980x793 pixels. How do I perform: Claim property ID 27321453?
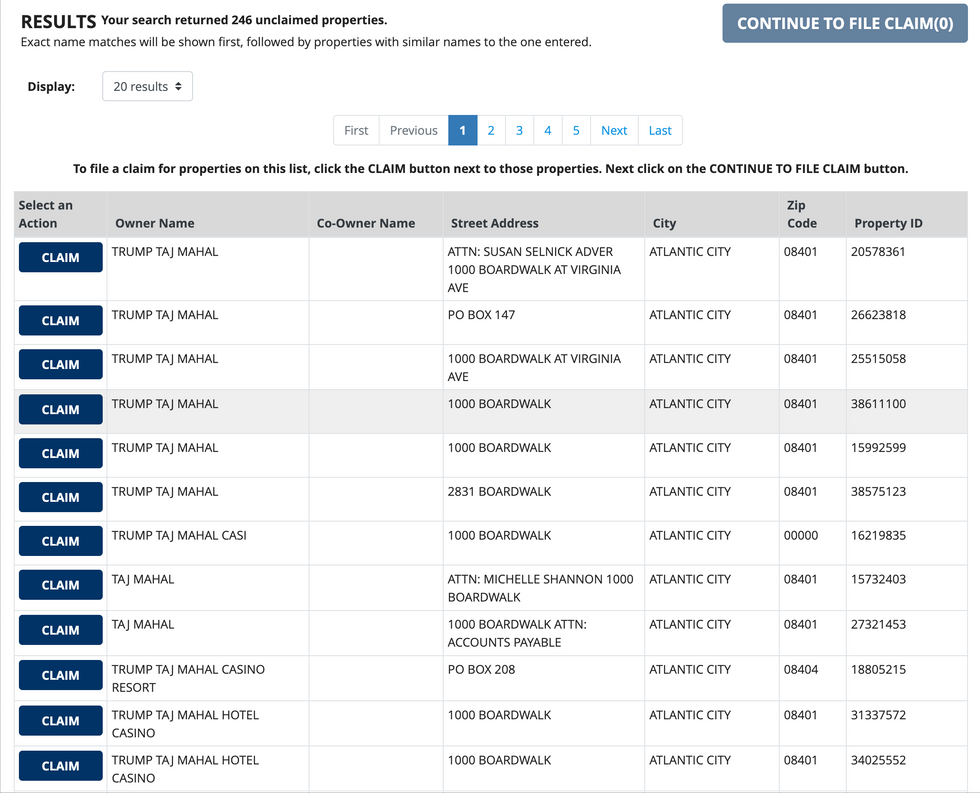point(61,630)
